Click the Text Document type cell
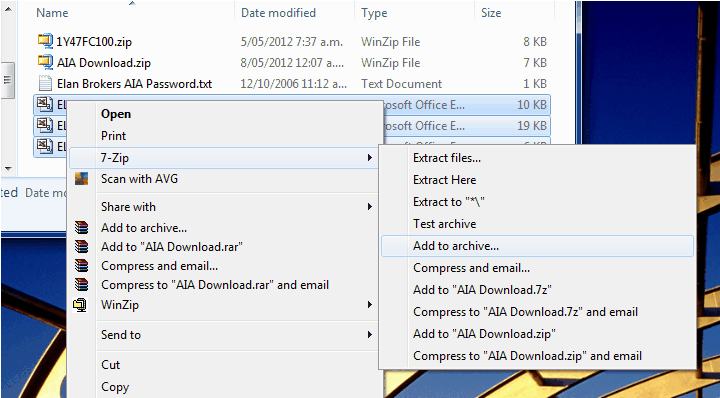720x398 pixels. (401, 84)
